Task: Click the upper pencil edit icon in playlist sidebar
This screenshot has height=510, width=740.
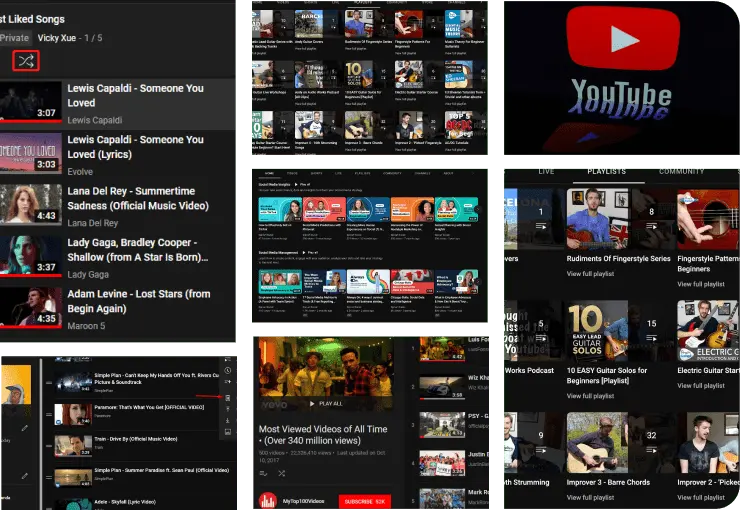Action: (25, 428)
